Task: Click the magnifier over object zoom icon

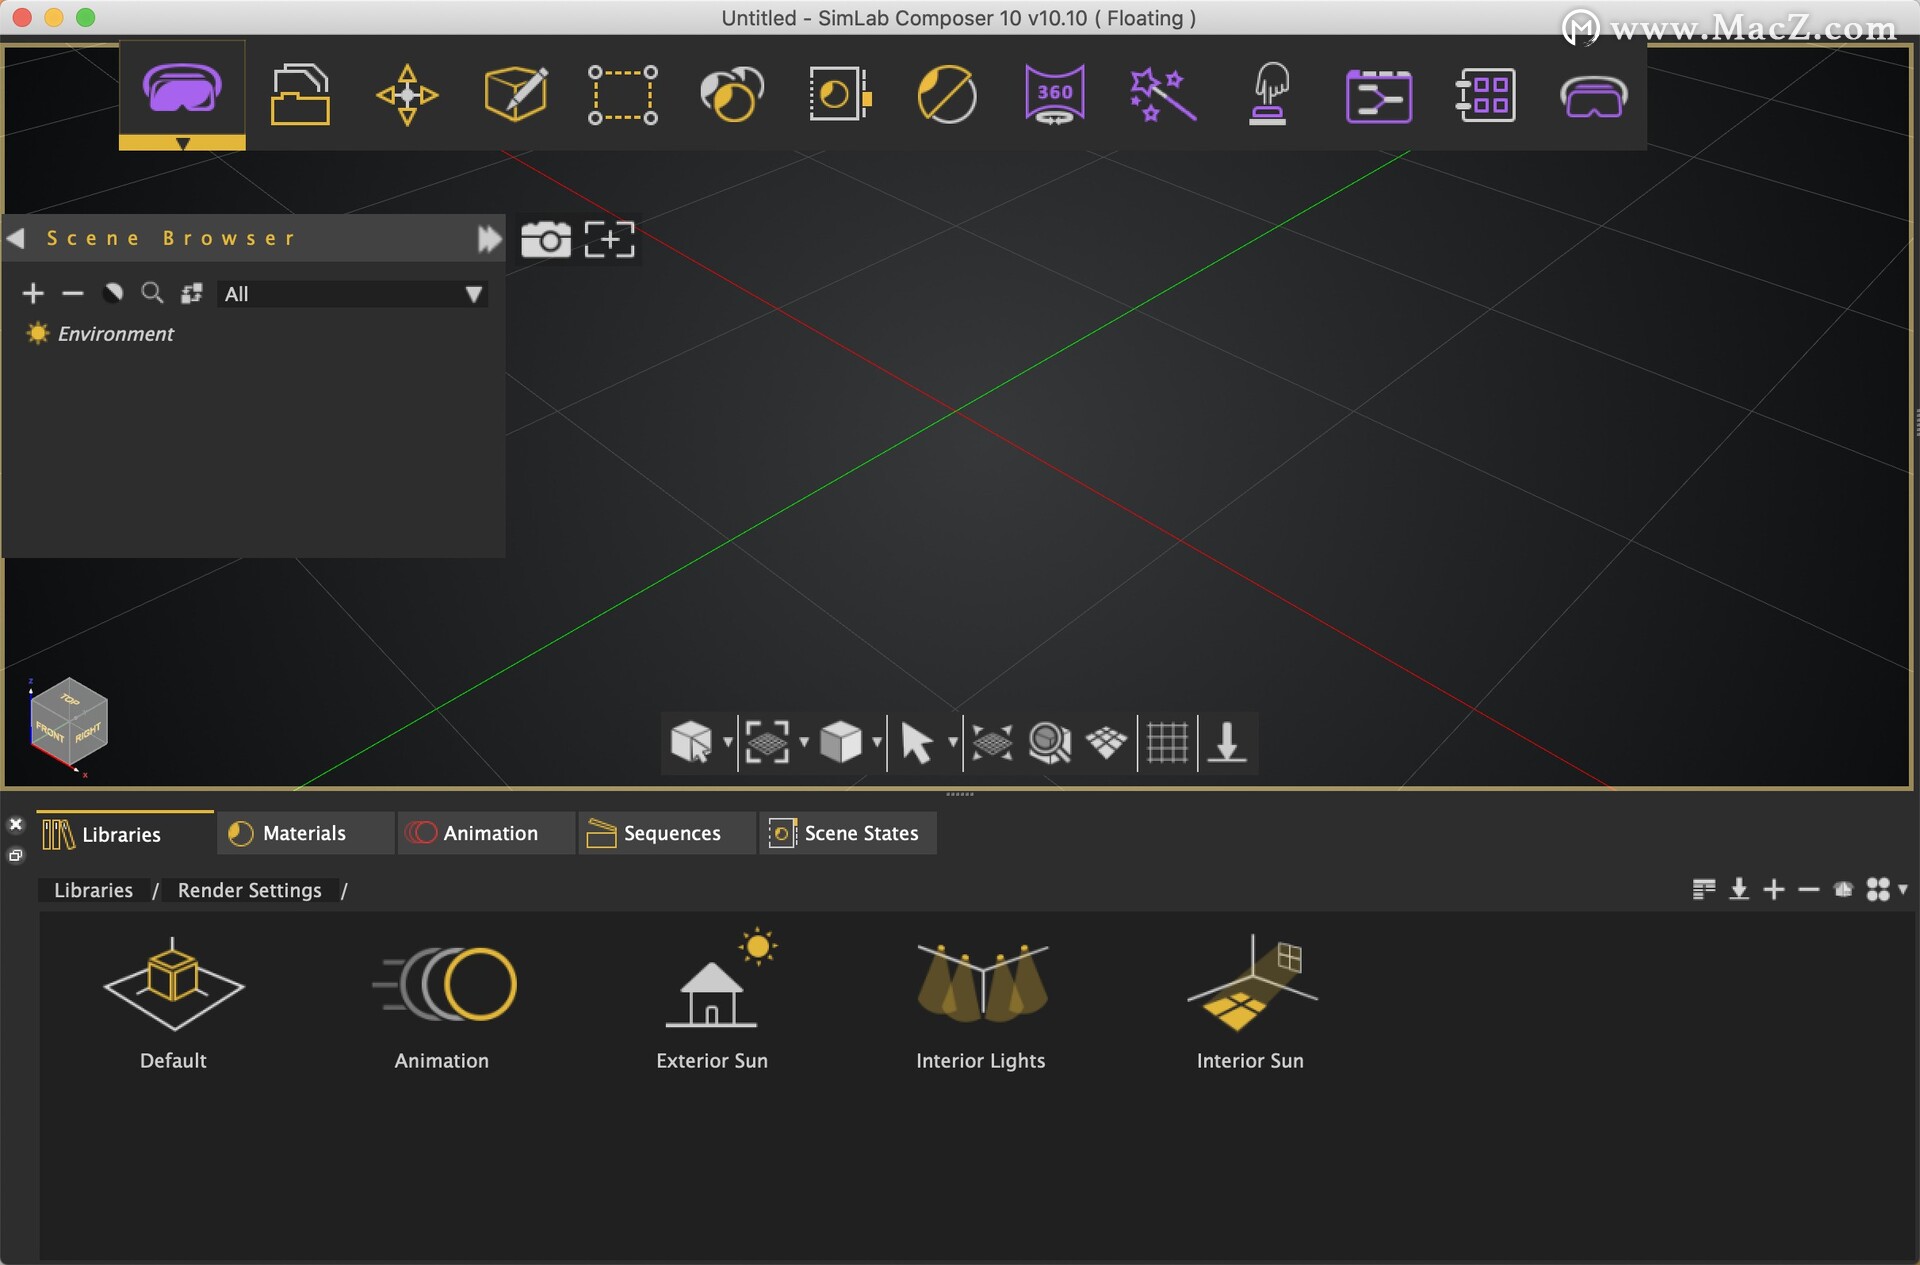Action: [x=1050, y=743]
